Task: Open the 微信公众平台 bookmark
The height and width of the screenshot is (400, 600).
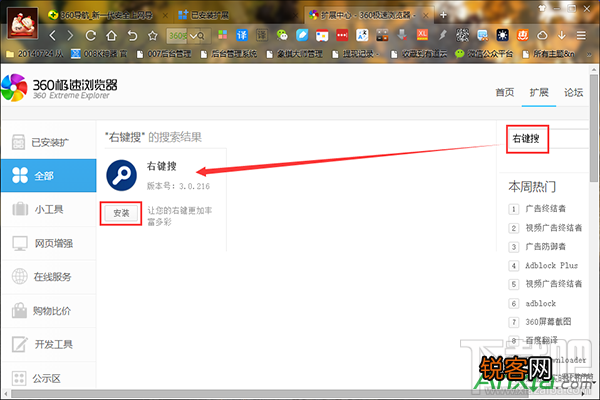Action: tap(484, 54)
